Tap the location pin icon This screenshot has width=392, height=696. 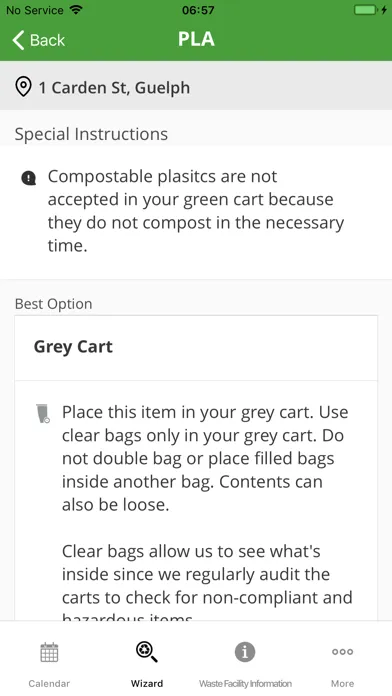click(x=23, y=87)
